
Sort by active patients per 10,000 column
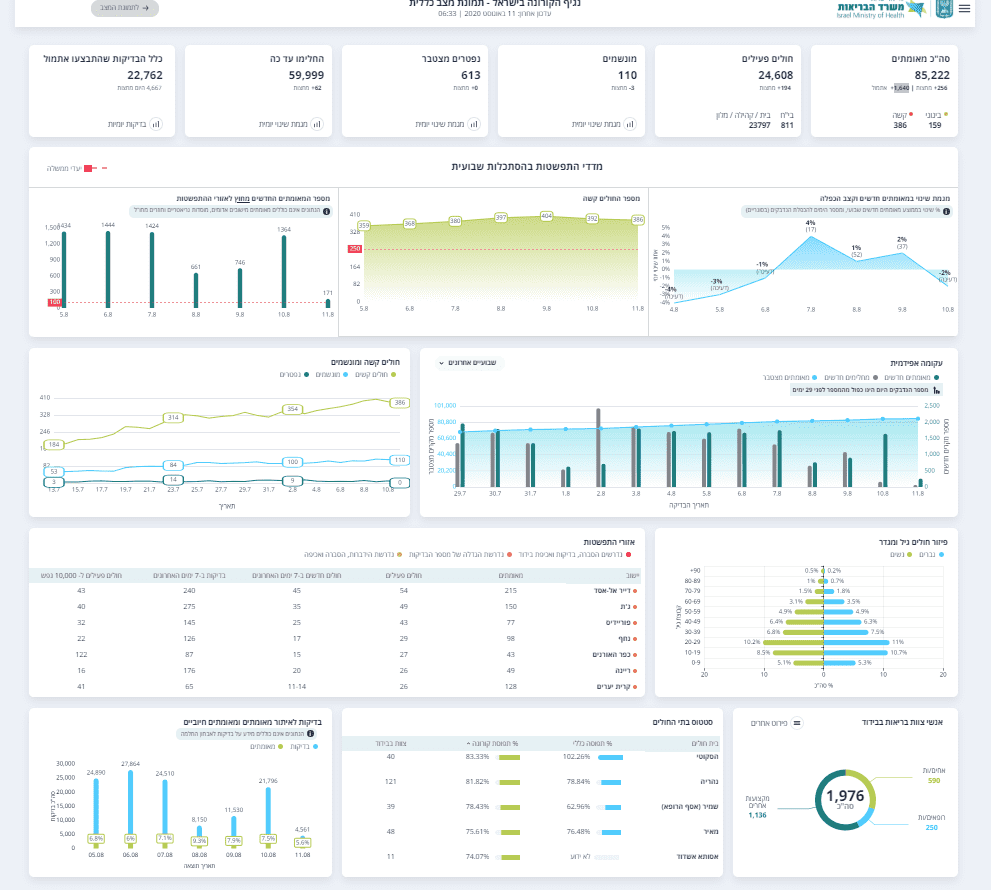pos(81,576)
